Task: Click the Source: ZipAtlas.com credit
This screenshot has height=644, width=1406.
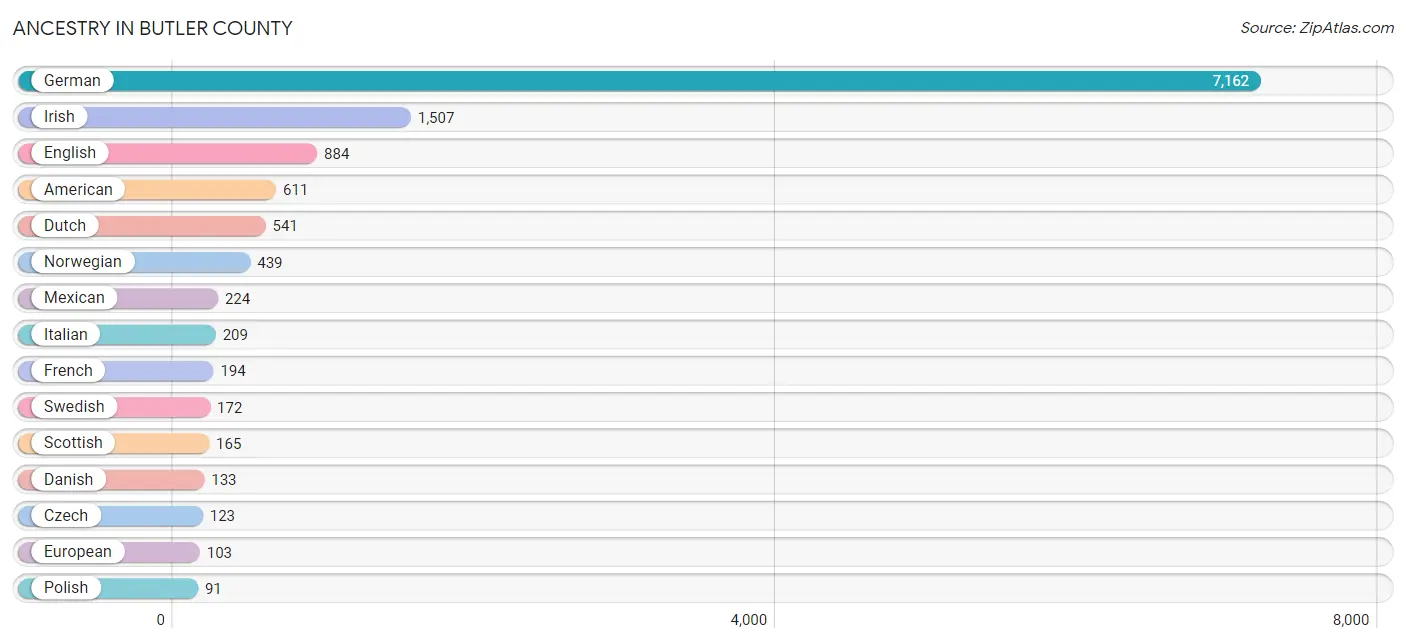Action: click(x=1317, y=28)
